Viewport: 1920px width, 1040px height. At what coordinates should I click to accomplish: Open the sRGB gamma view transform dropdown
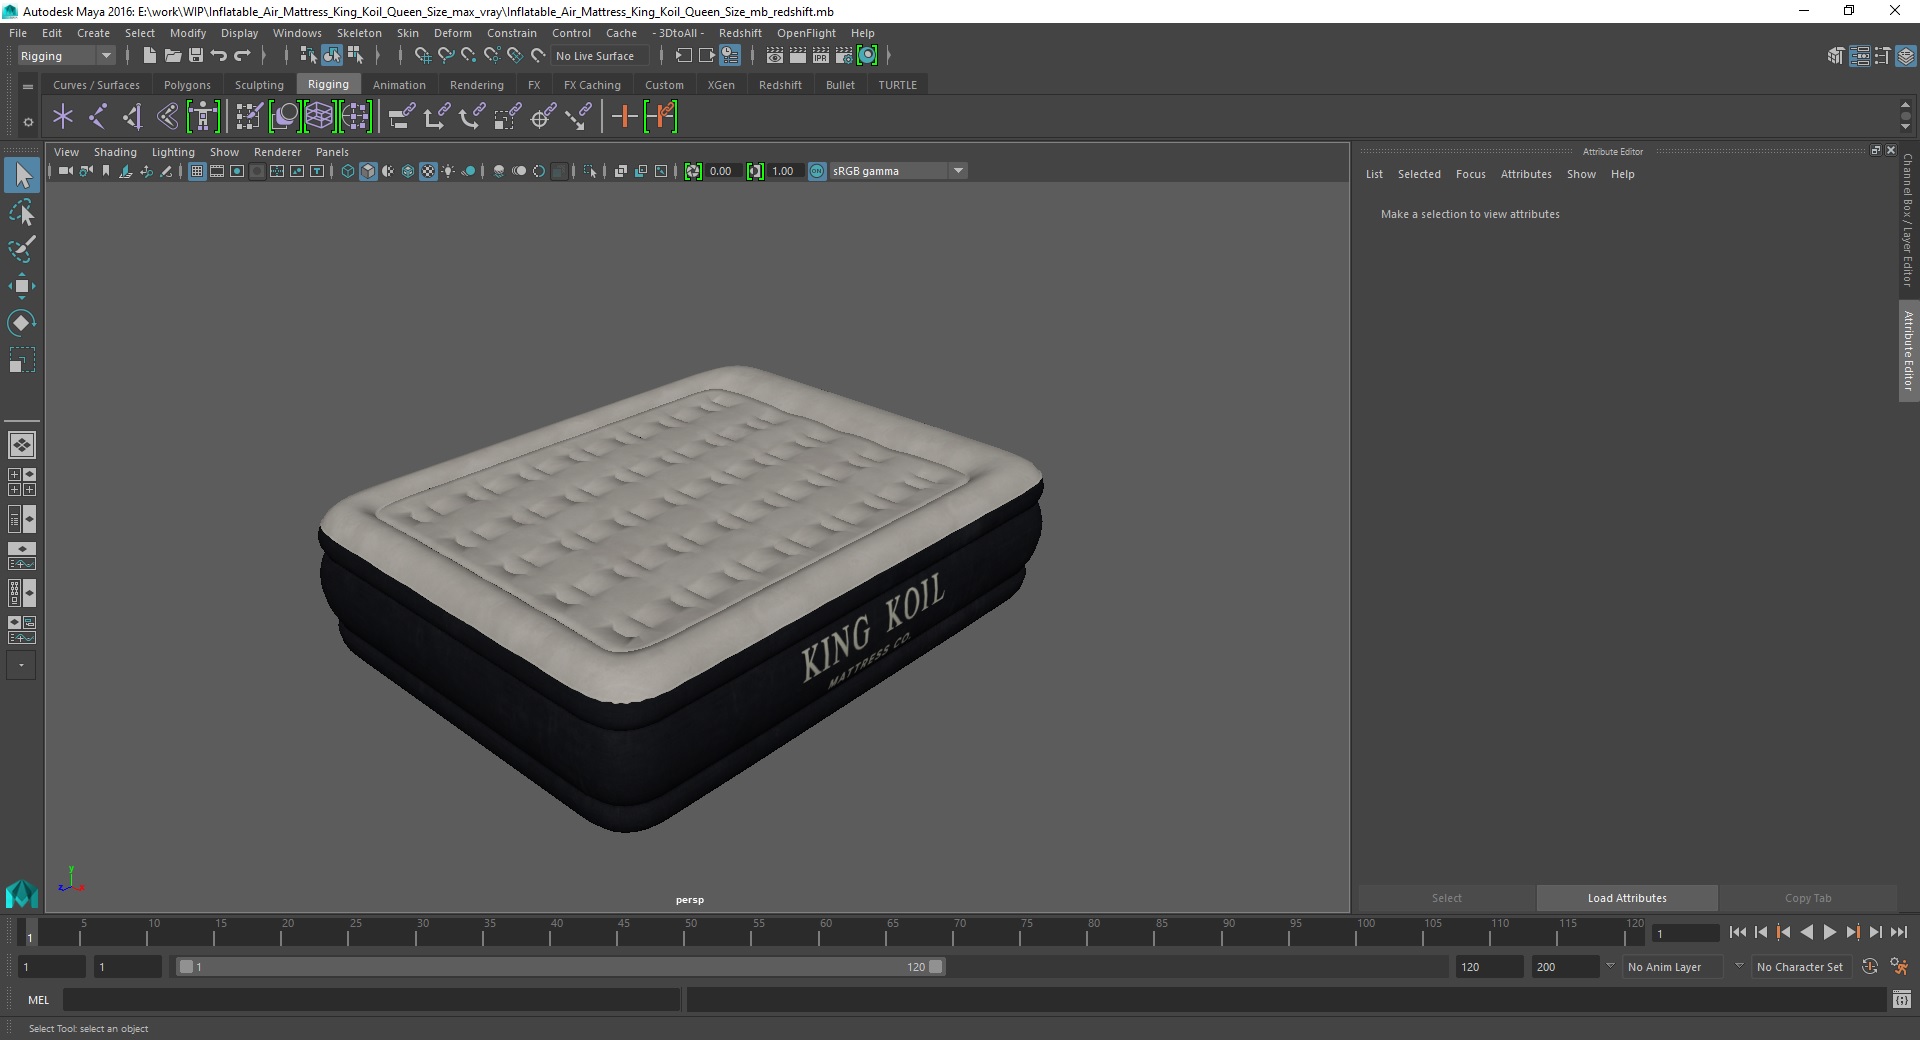click(x=898, y=171)
